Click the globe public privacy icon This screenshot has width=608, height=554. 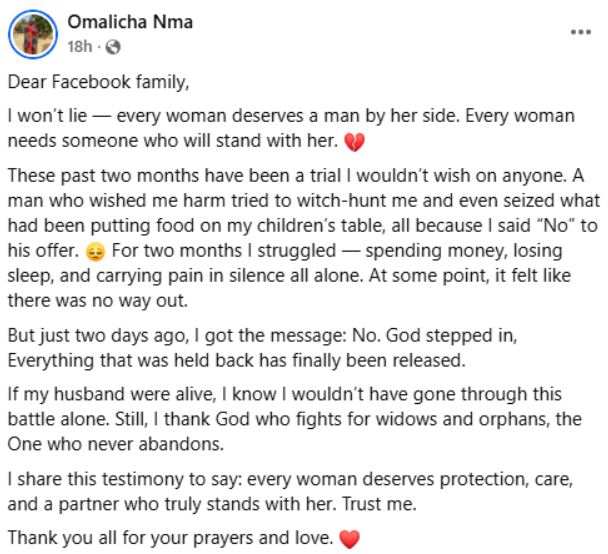[x=112, y=47]
